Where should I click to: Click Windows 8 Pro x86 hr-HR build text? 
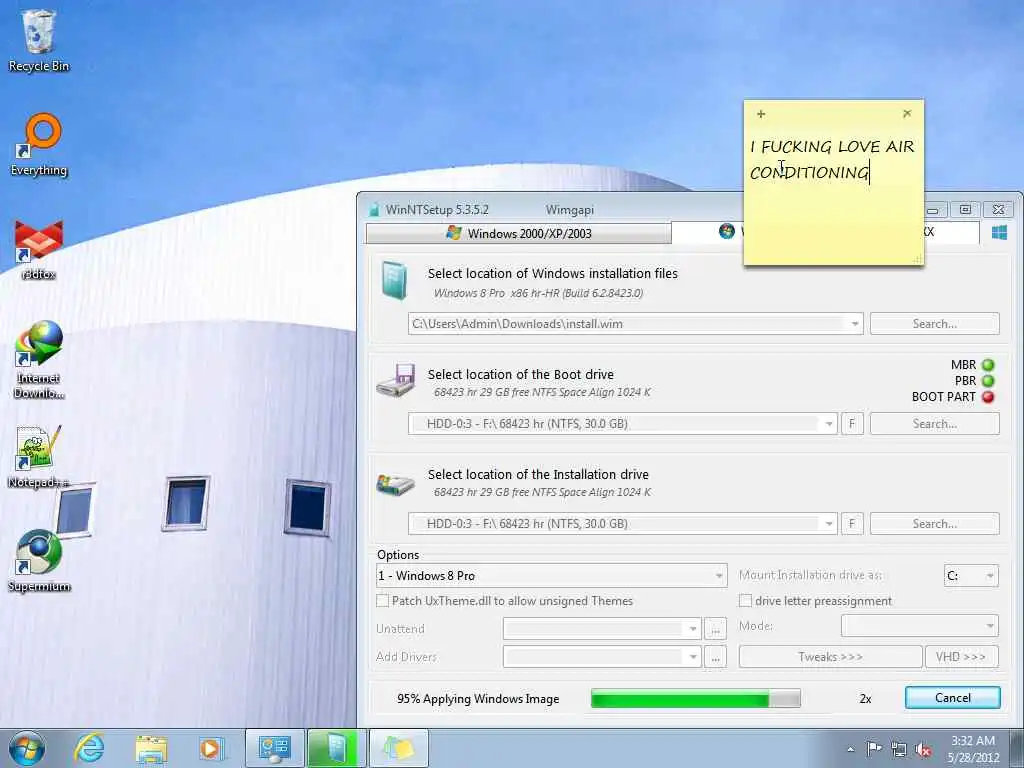538,293
